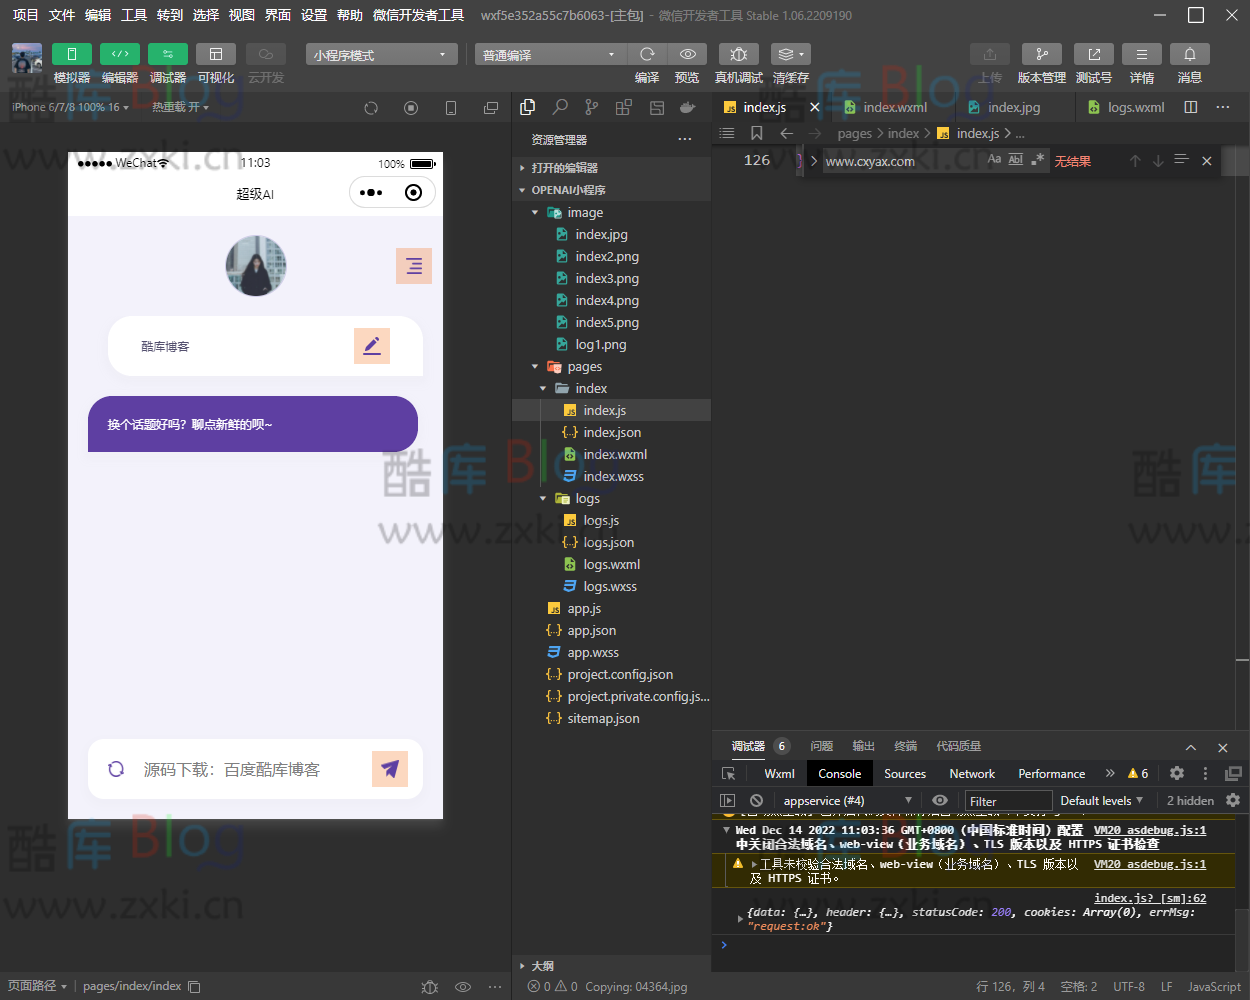Click the send paper-plane icon in simulator
This screenshot has height=1000, width=1250.
pyautogui.click(x=390, y=769)
